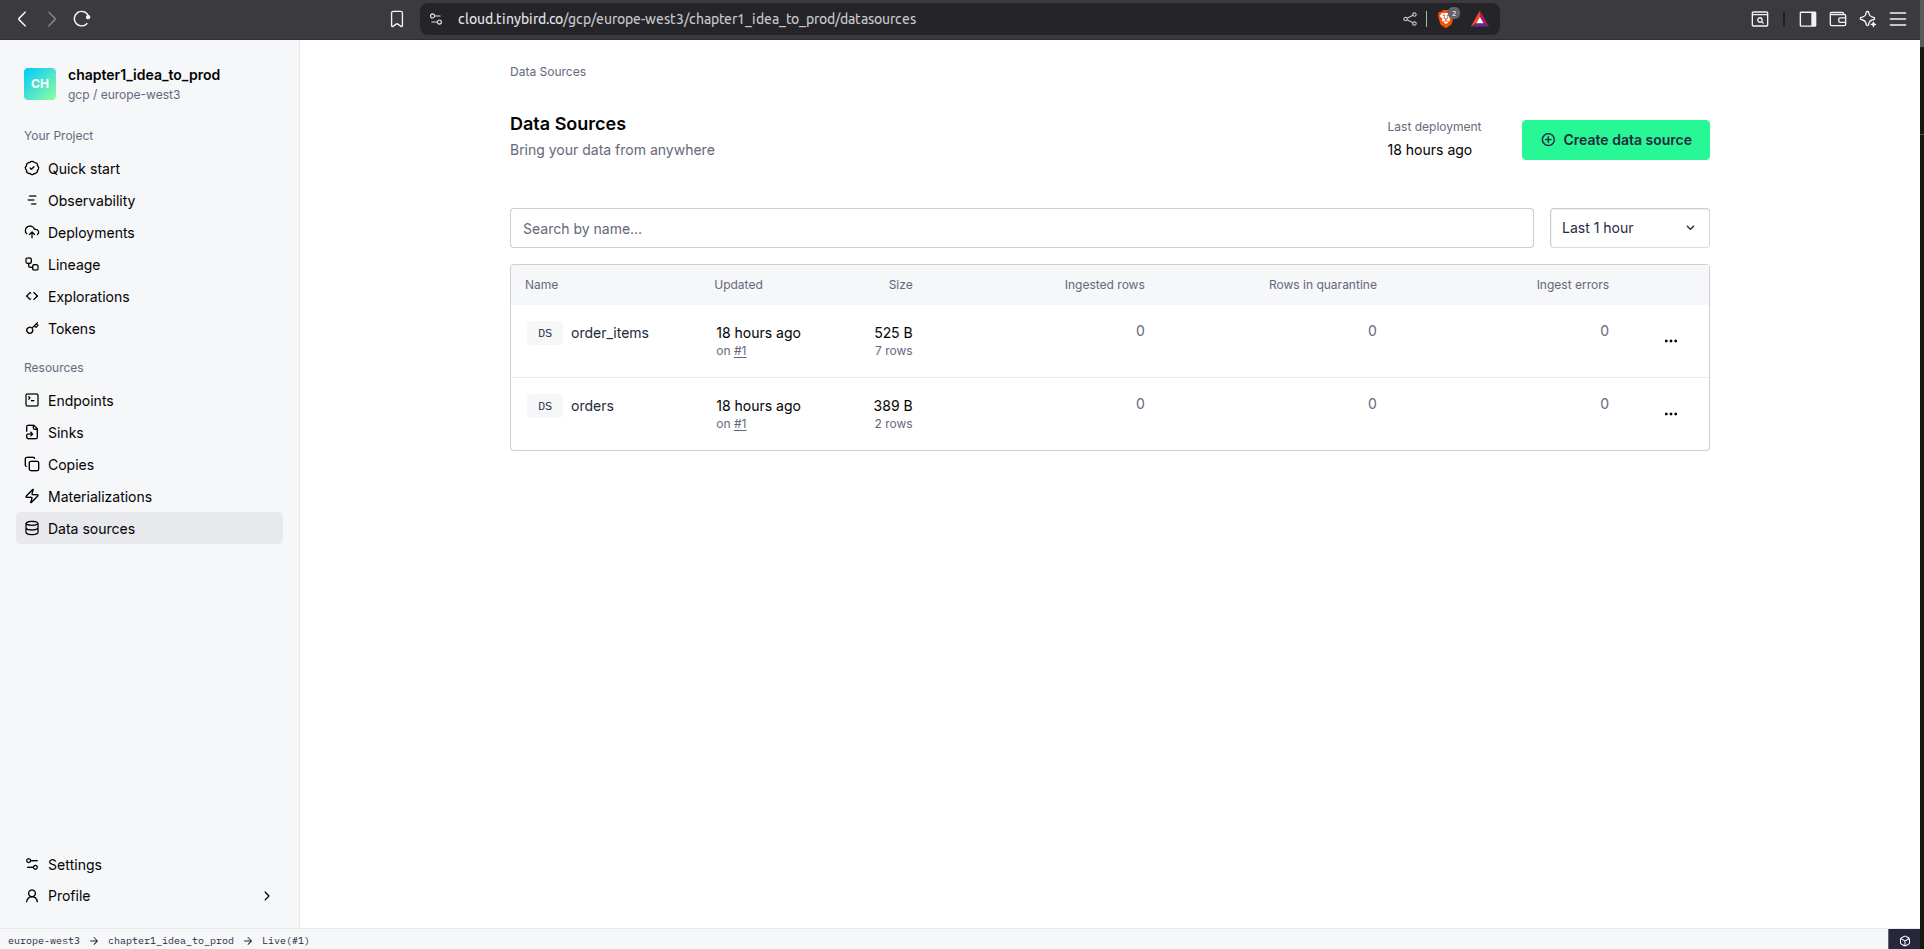Click the Create data source button
Image resolution: width=1924 pixels, height=949 pixels.
(1615, 140)
